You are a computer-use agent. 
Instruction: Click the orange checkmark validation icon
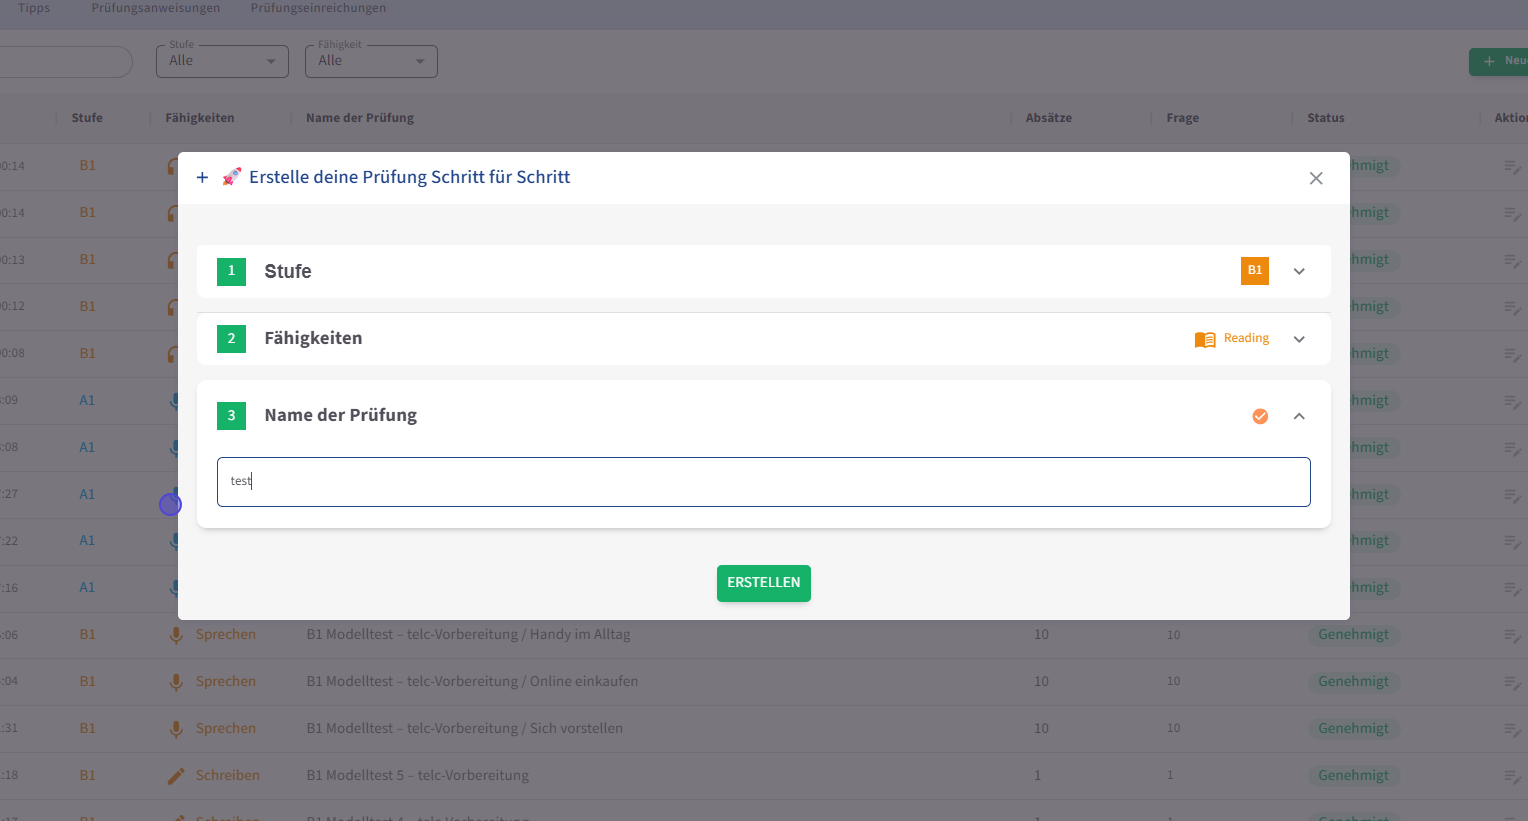[x=1260, y=416]
